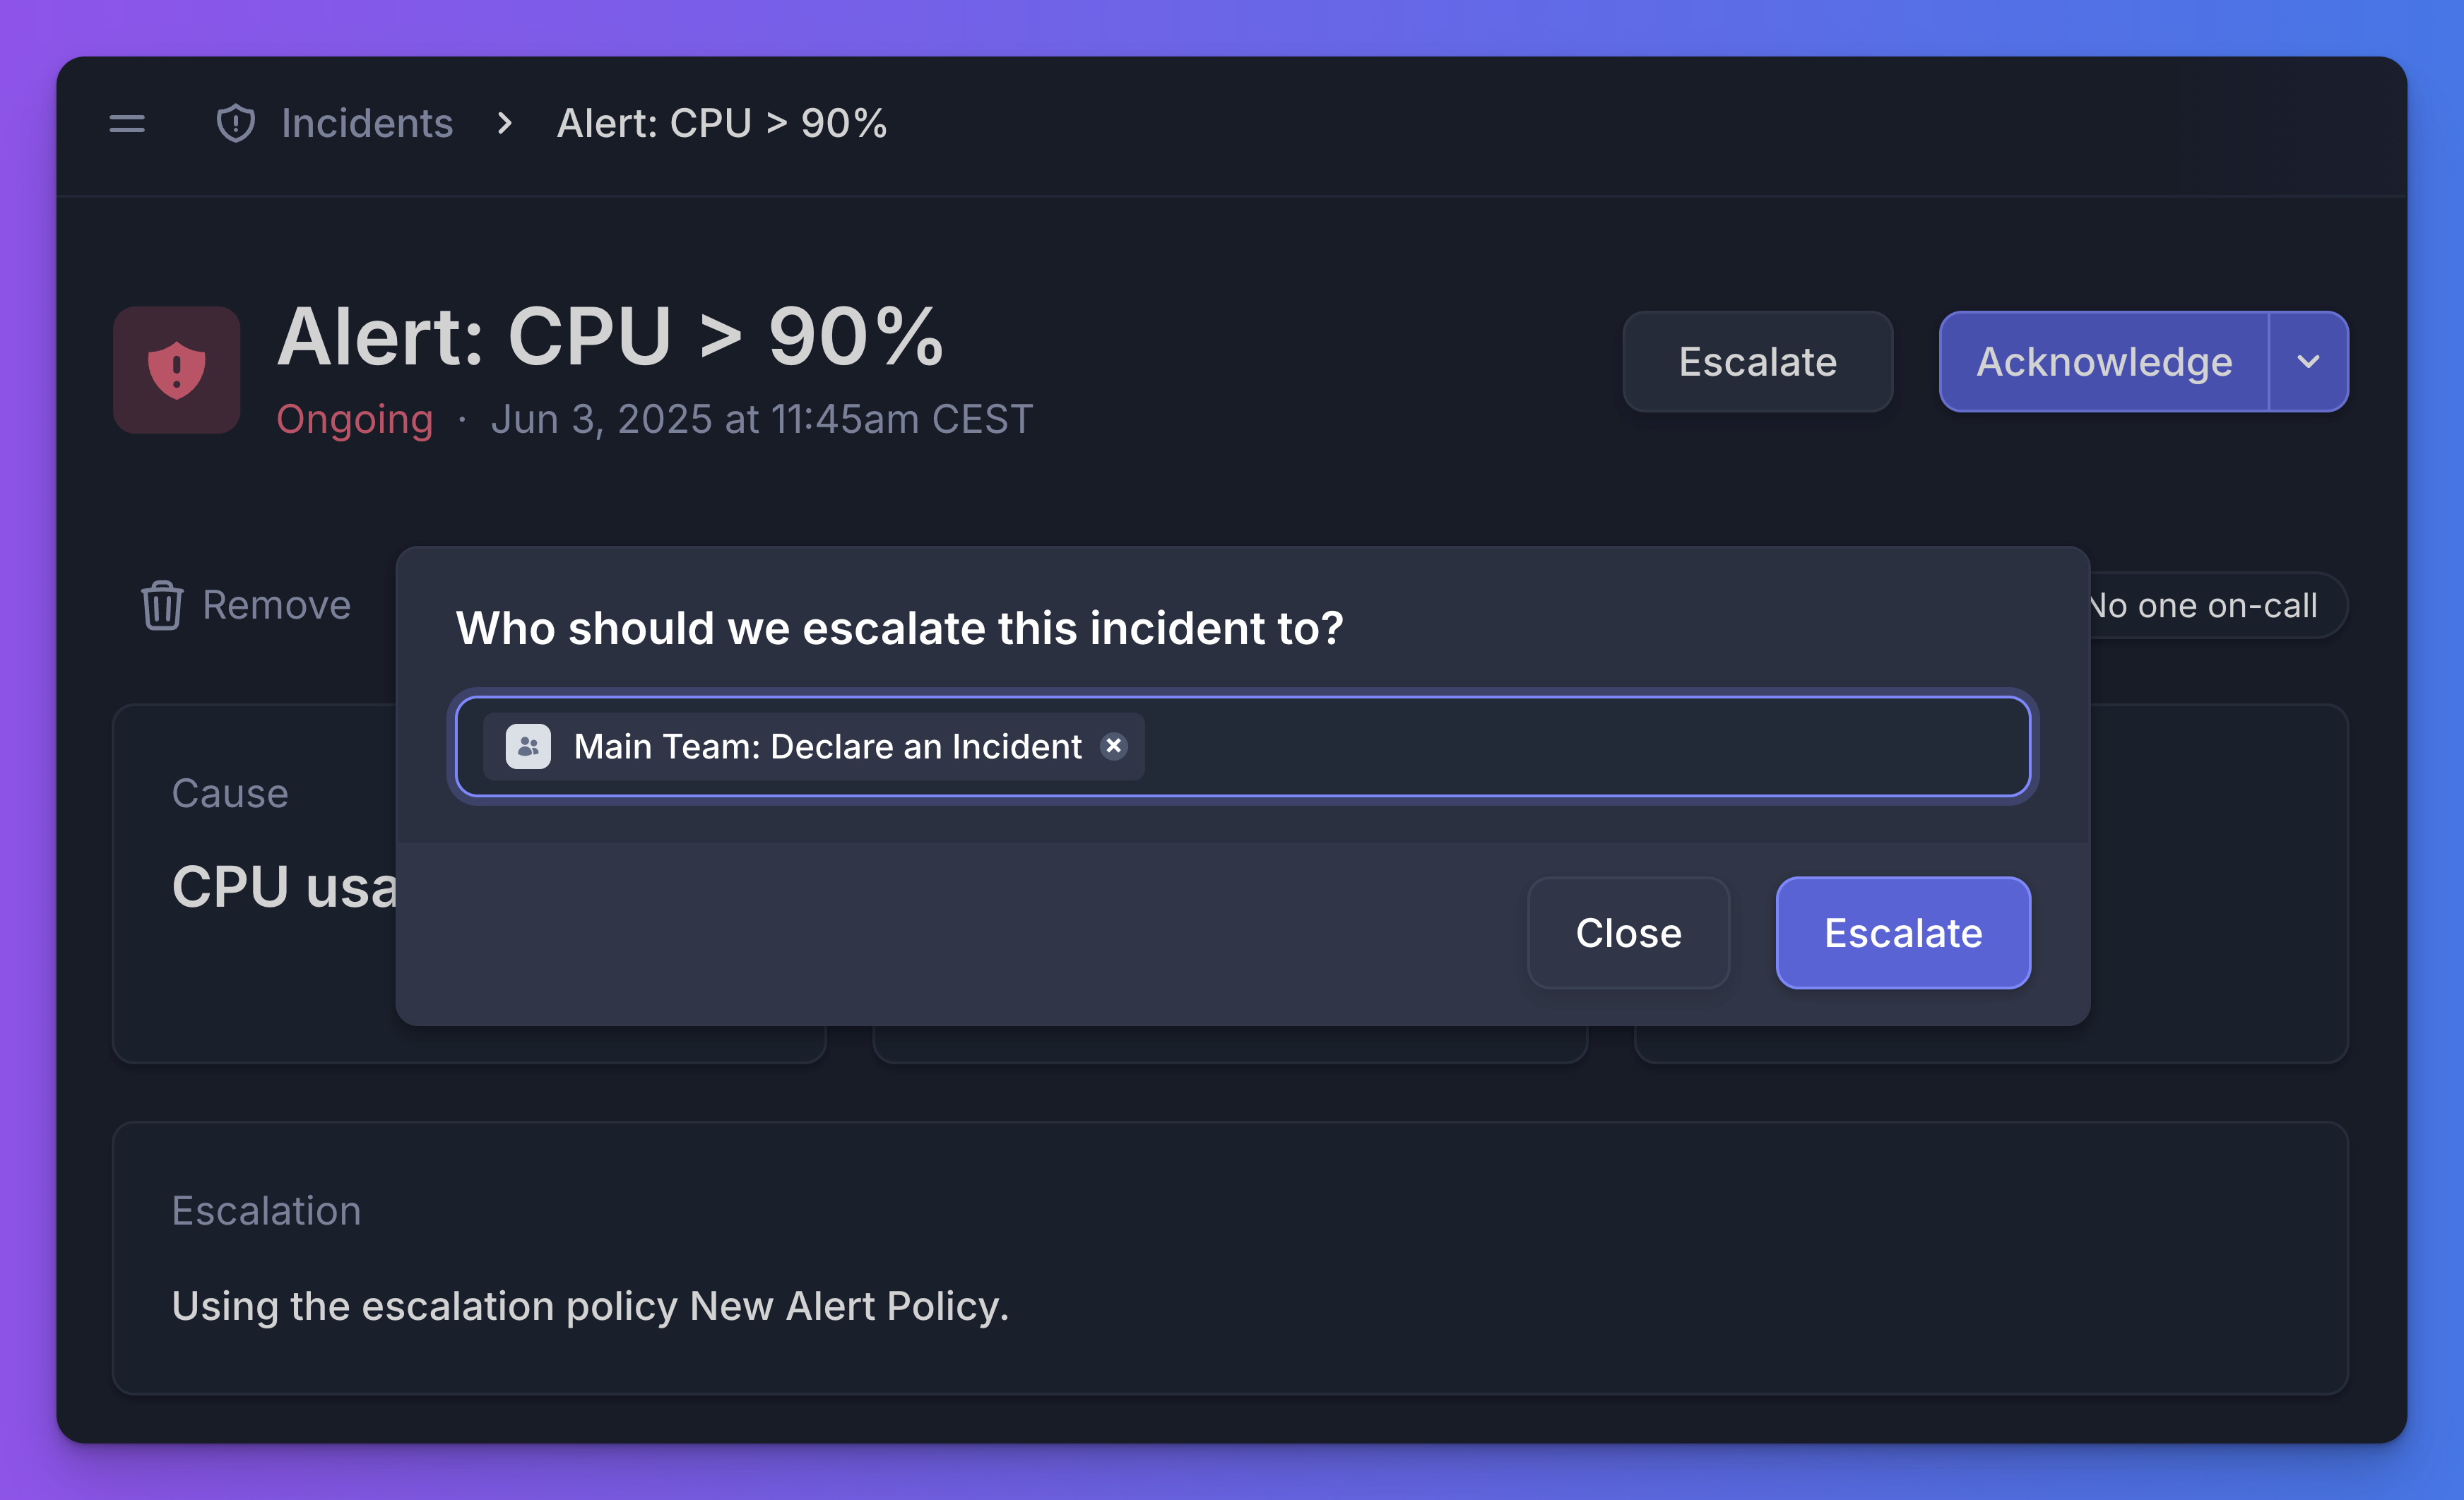Viewport: 2464px width, 1500px height.
Task: Select the 'Alert: CPU > 90%' breadcrumb item
Action: click(721, 124)
